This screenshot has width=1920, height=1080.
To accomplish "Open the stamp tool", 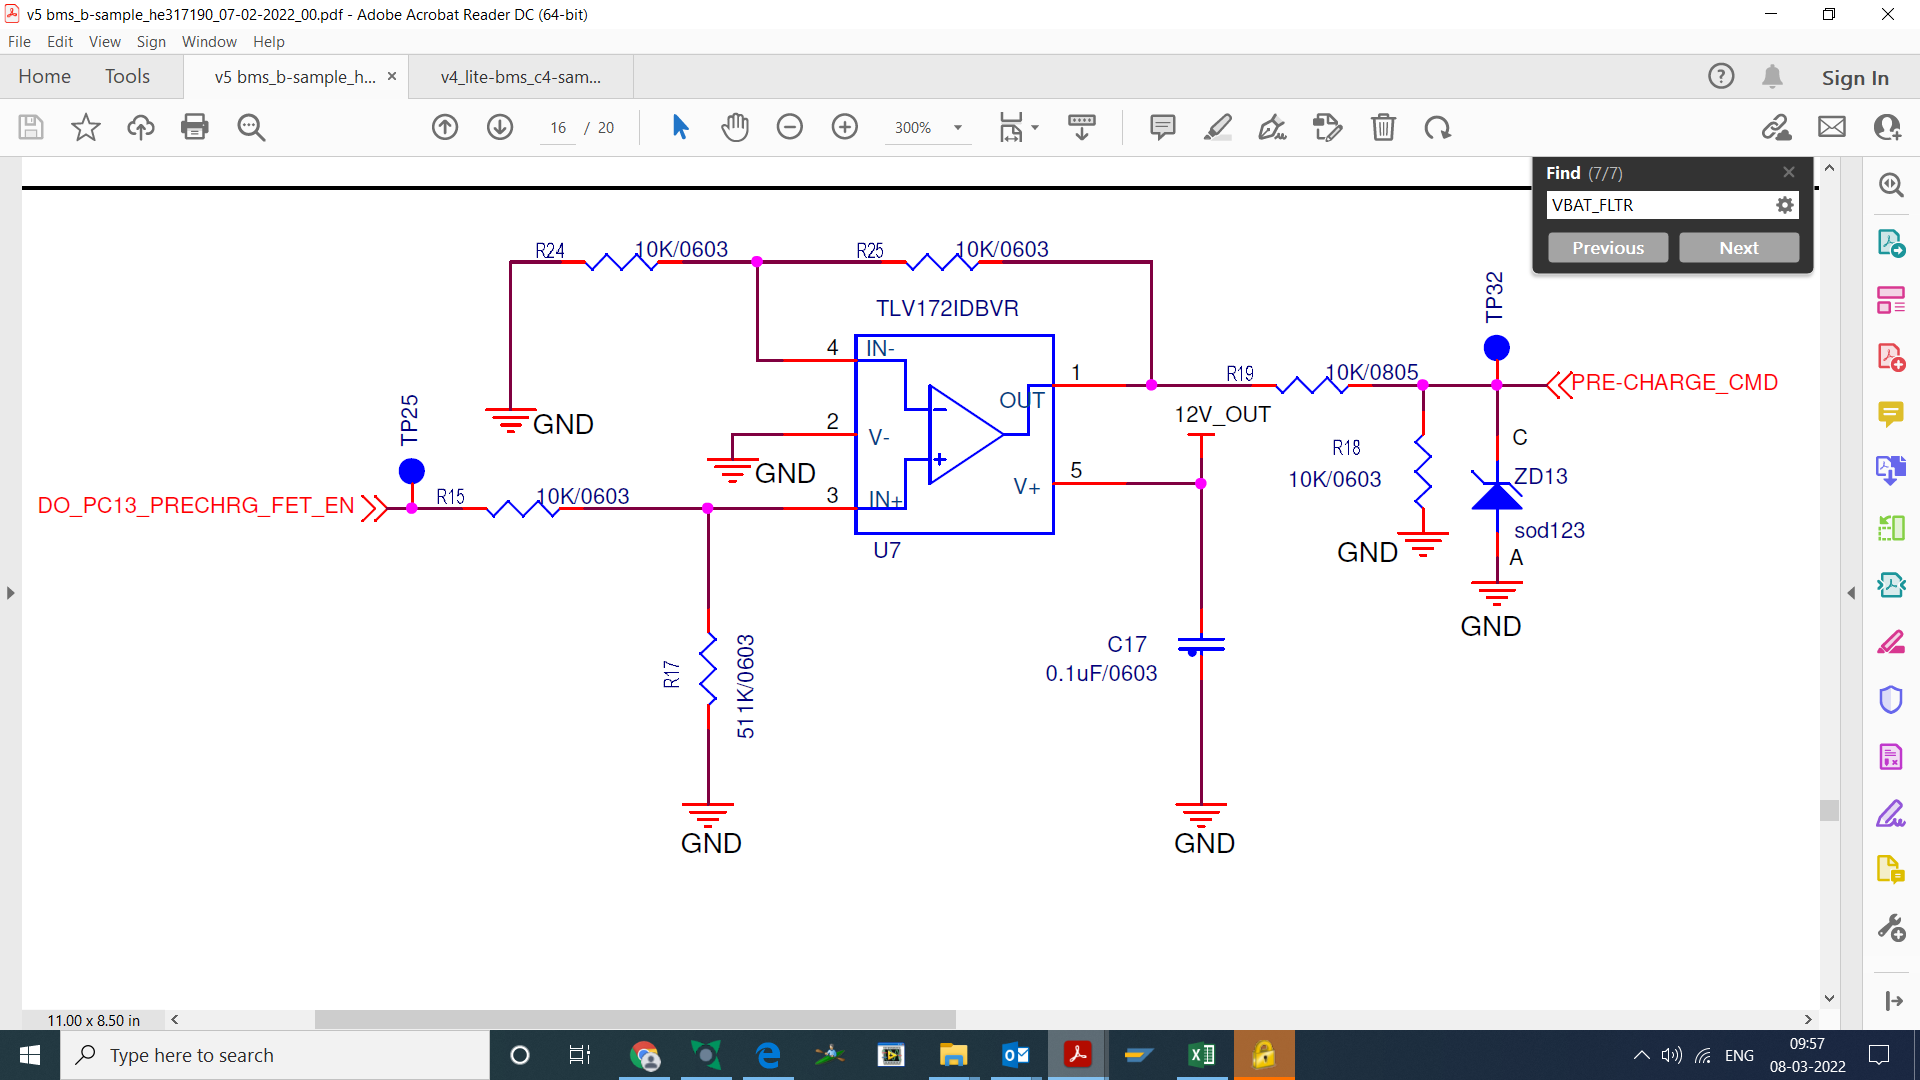I will (1327, 127).
